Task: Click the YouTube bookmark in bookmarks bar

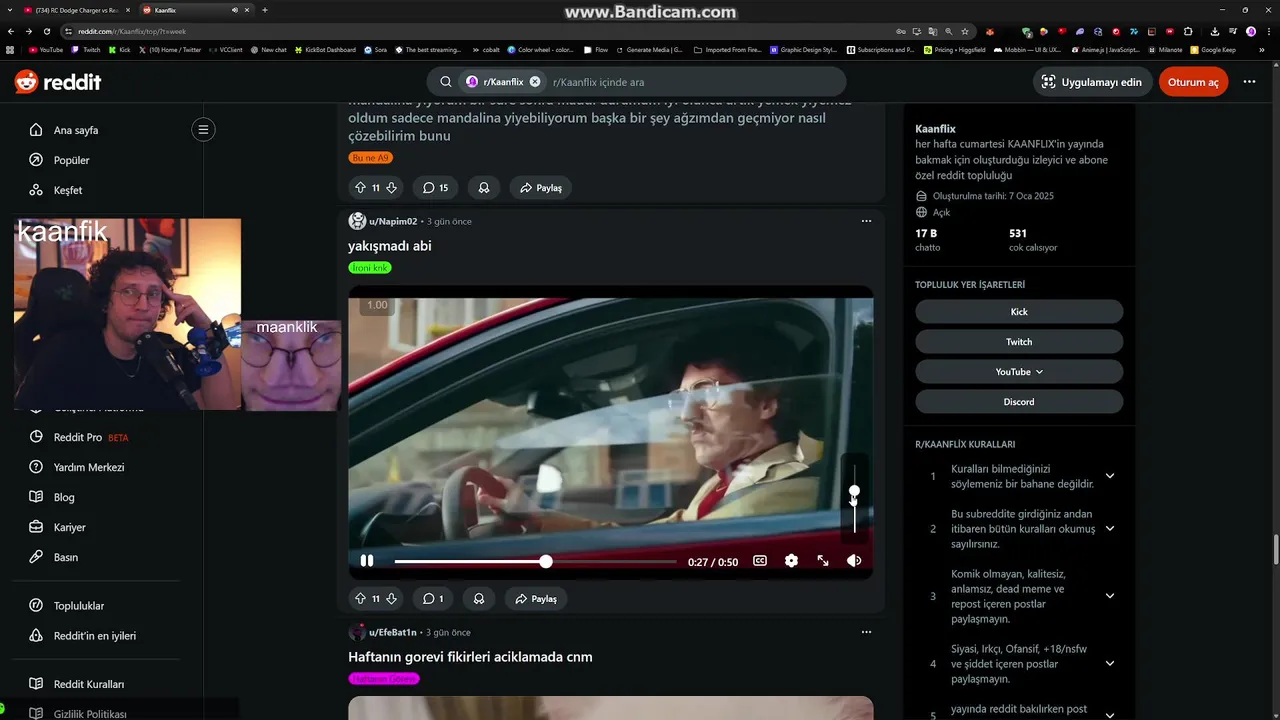Action: pos(46,49)
